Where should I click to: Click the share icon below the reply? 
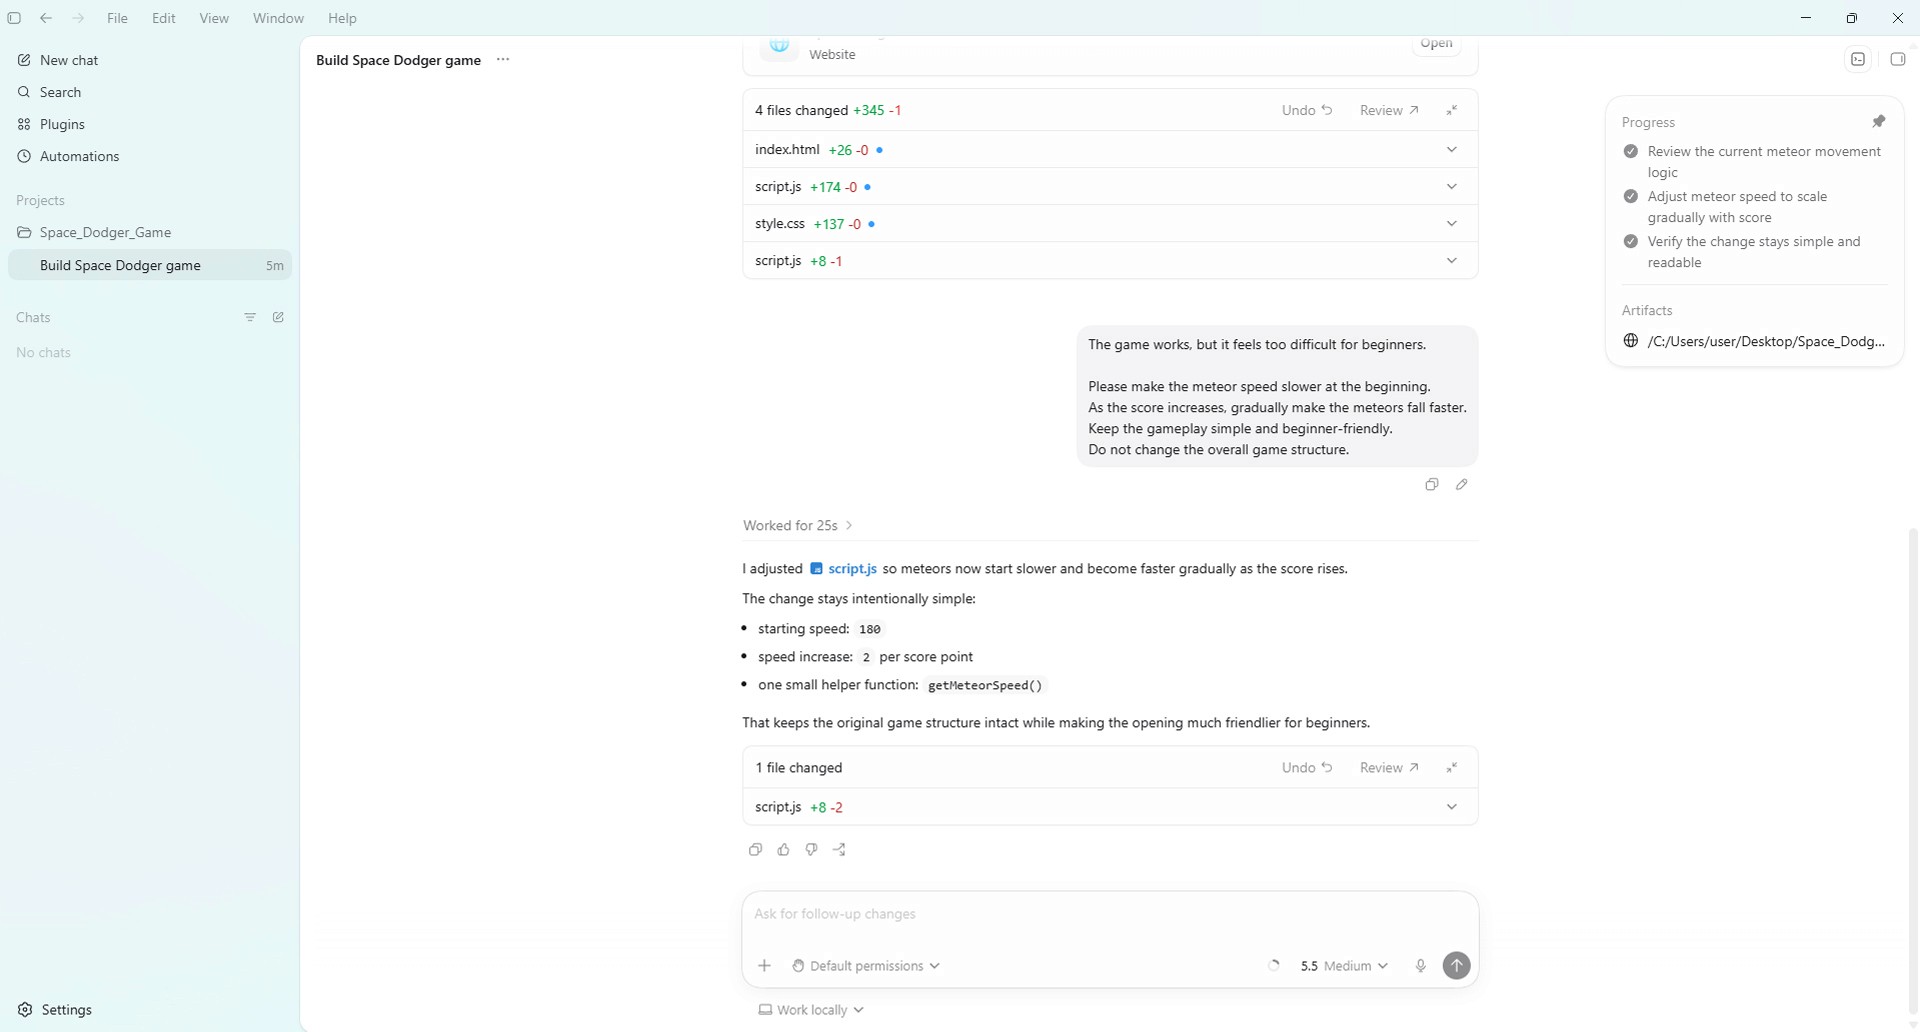[x=839, y=850]
